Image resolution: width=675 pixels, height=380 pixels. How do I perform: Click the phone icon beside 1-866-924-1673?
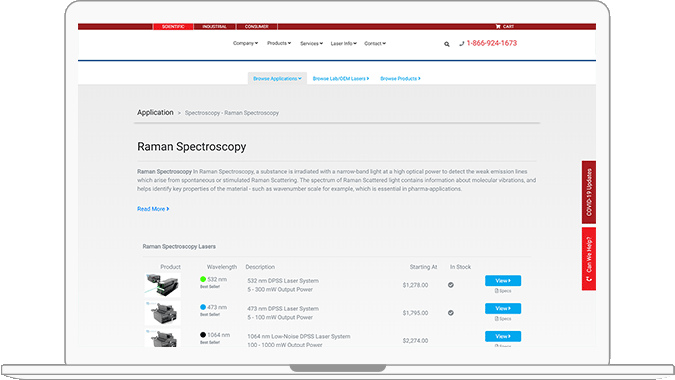click(461, 43)
